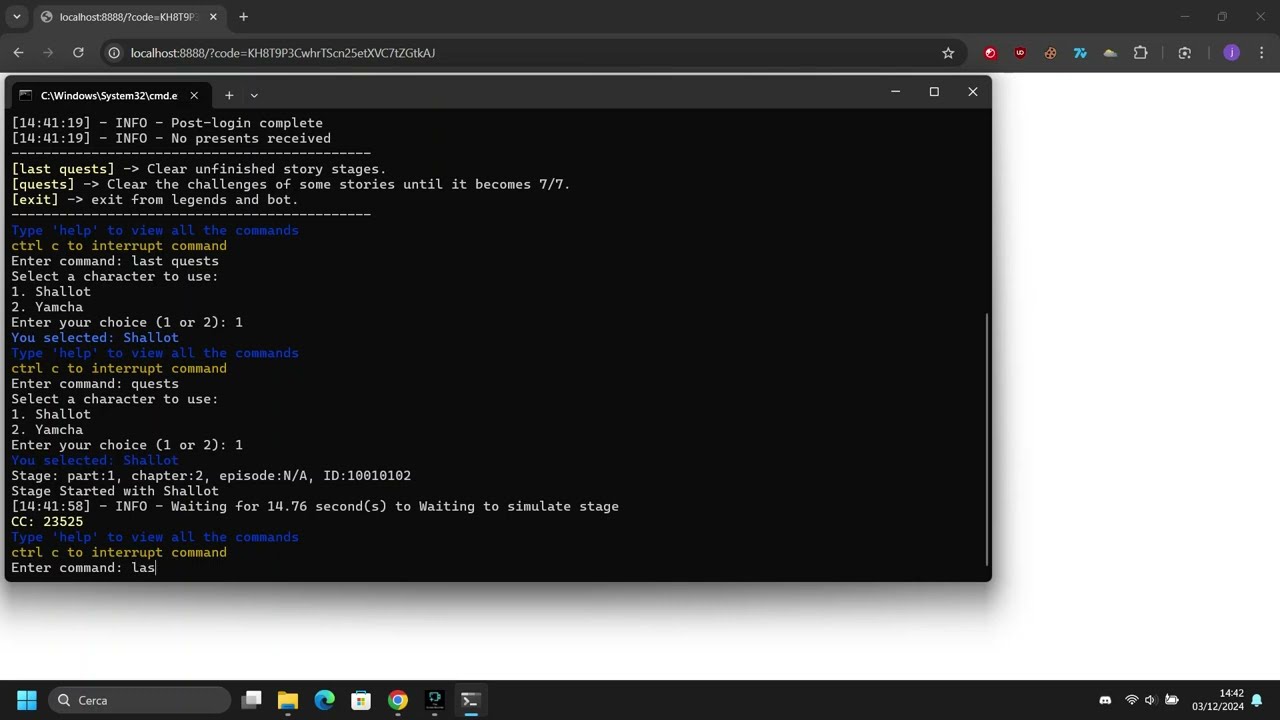
Task: Open a new Chrome tab
Action: tap(243, 17)
